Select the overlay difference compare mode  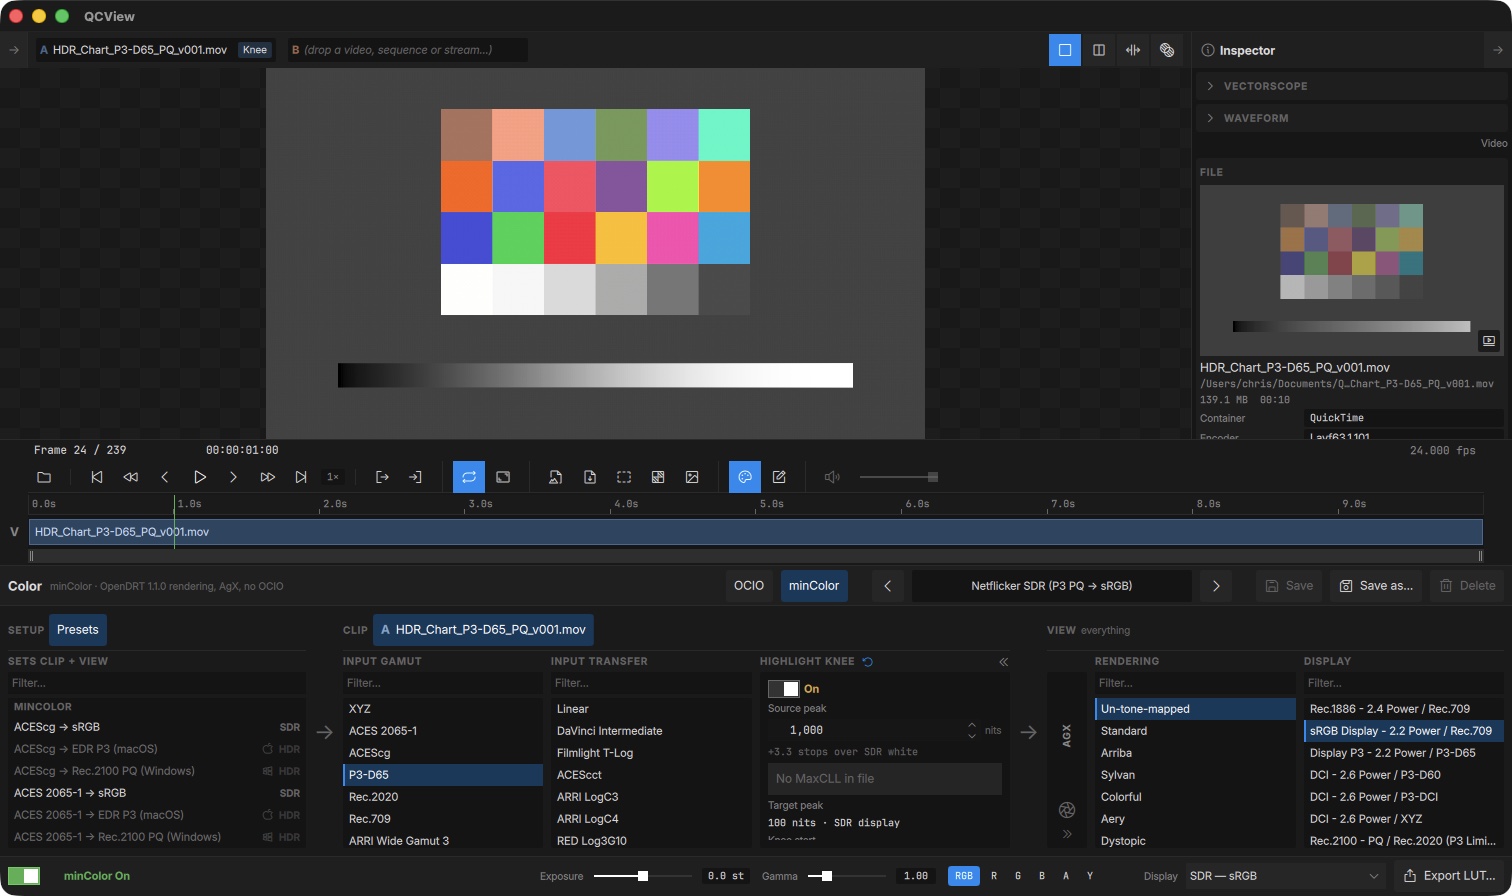coord(1167,50)
